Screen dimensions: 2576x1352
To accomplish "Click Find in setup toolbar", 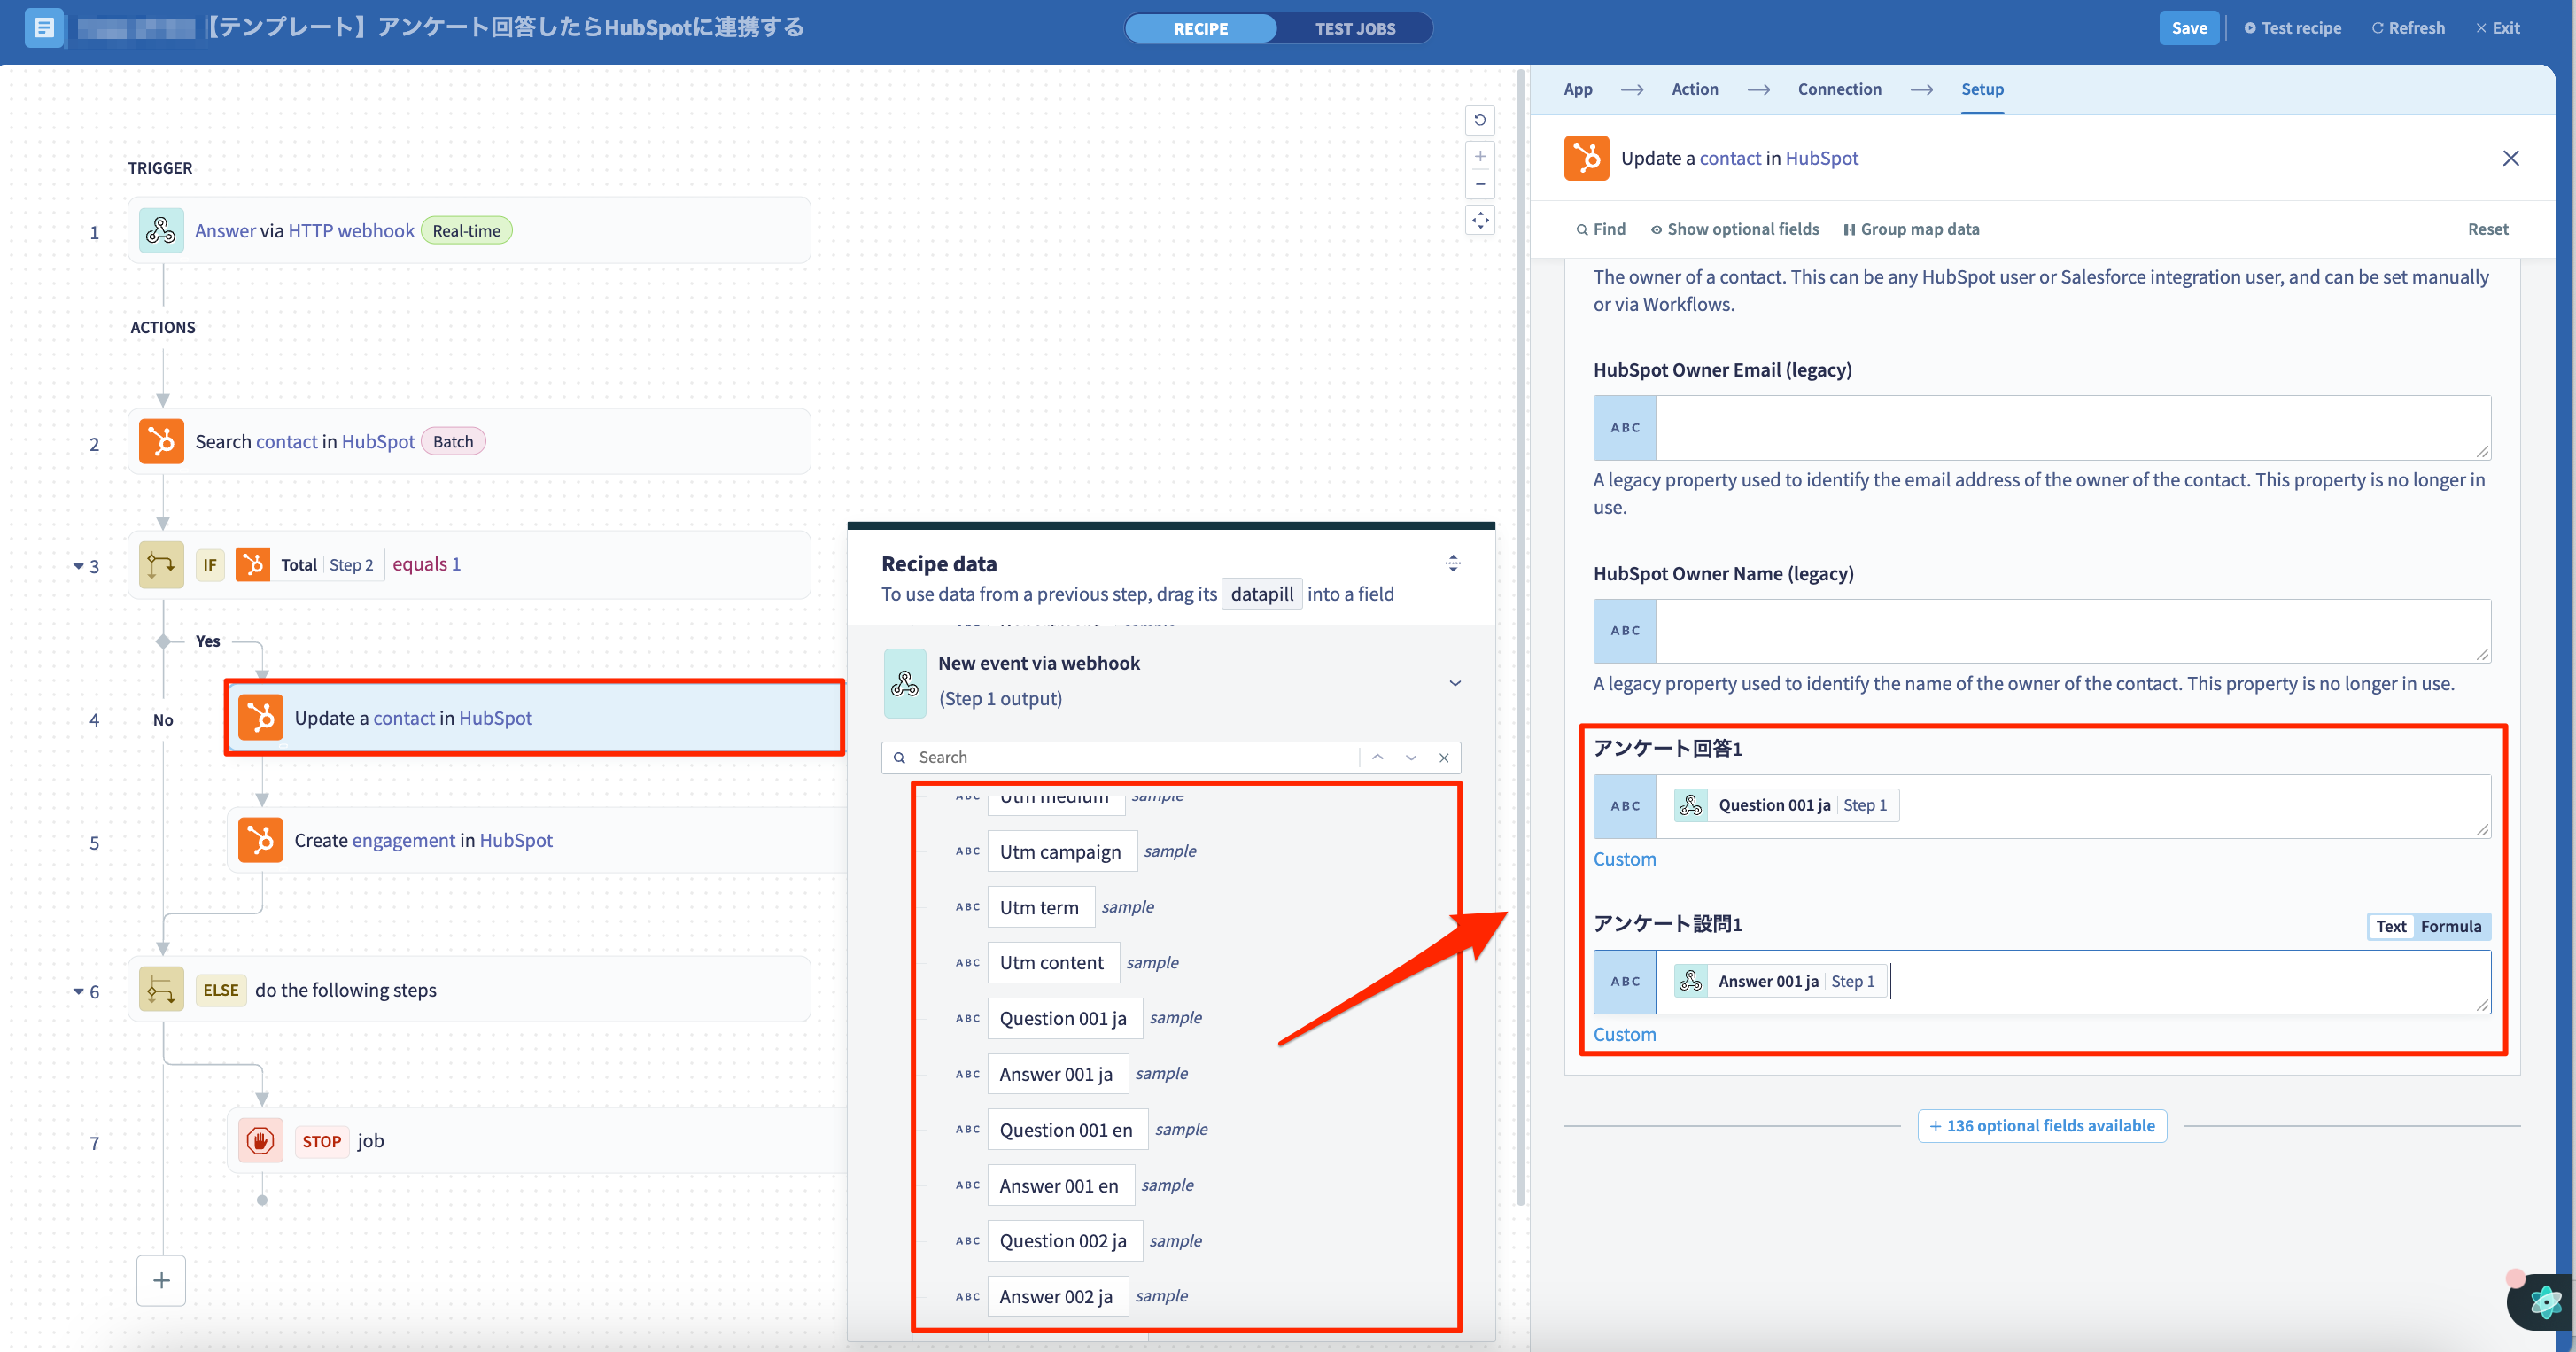I will [x=1601, y=229].
